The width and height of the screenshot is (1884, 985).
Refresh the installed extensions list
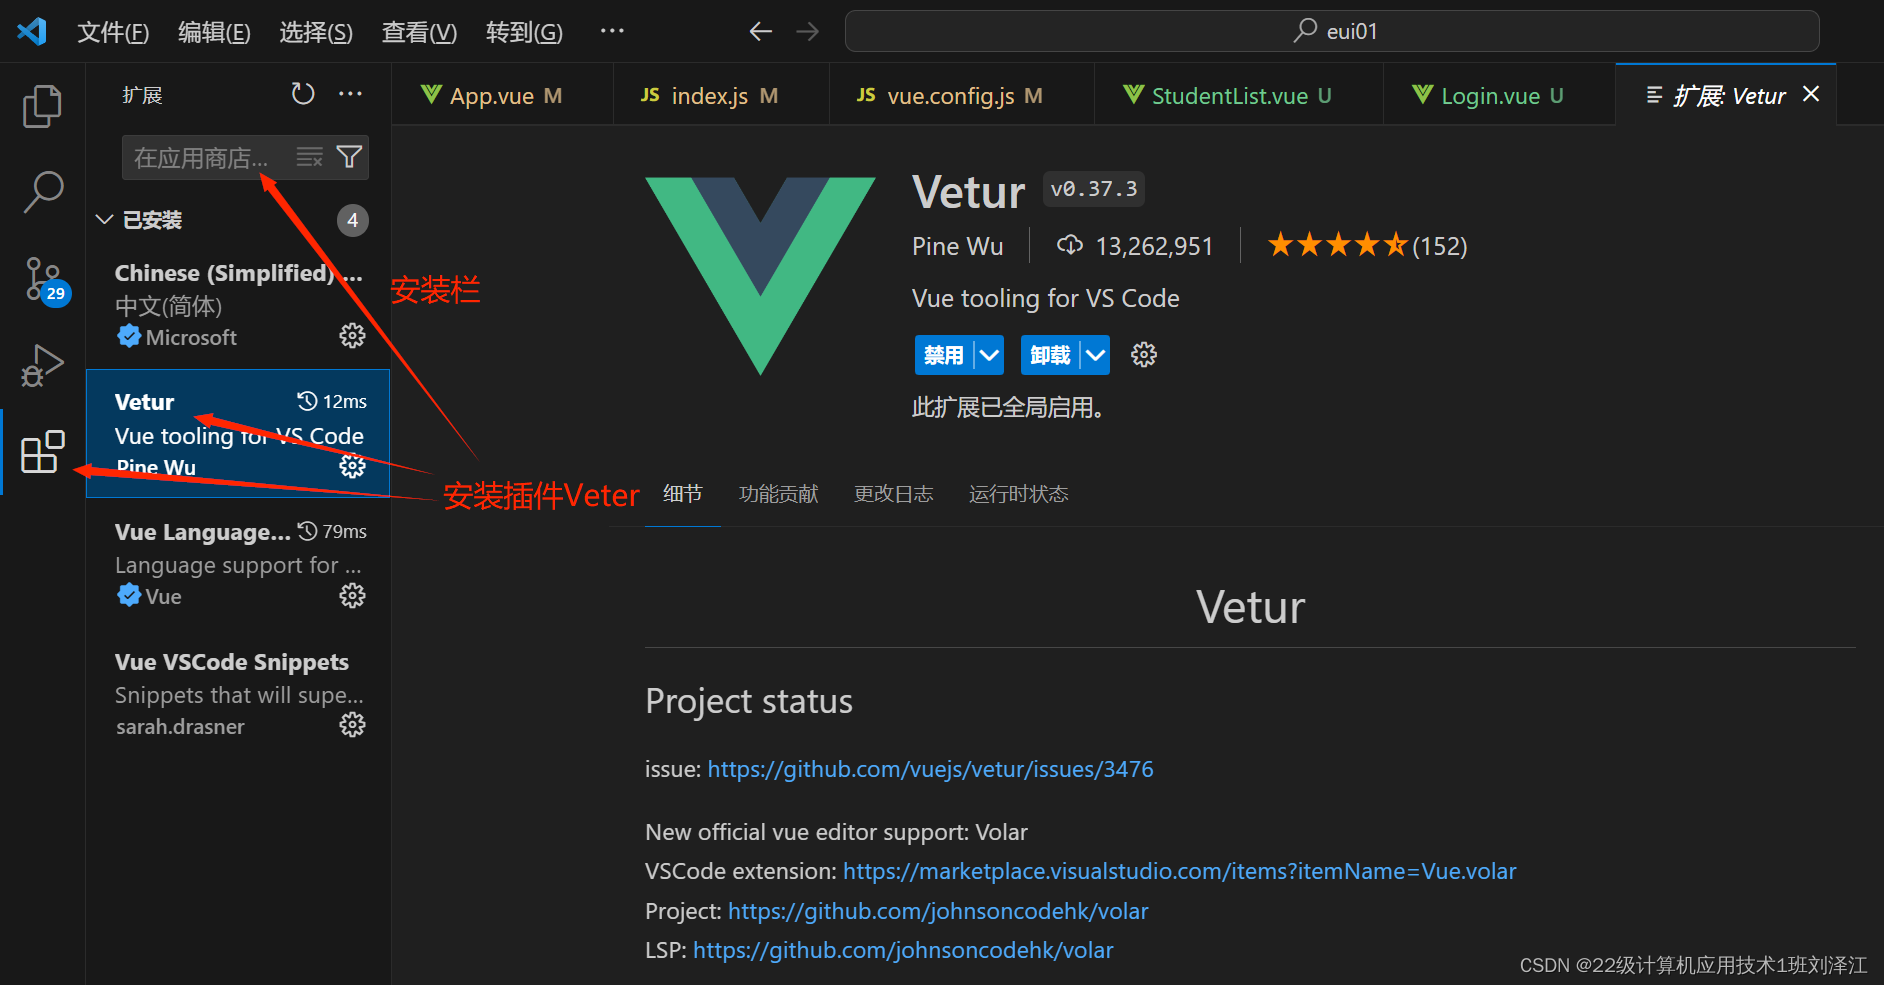[x=302, y=93]
